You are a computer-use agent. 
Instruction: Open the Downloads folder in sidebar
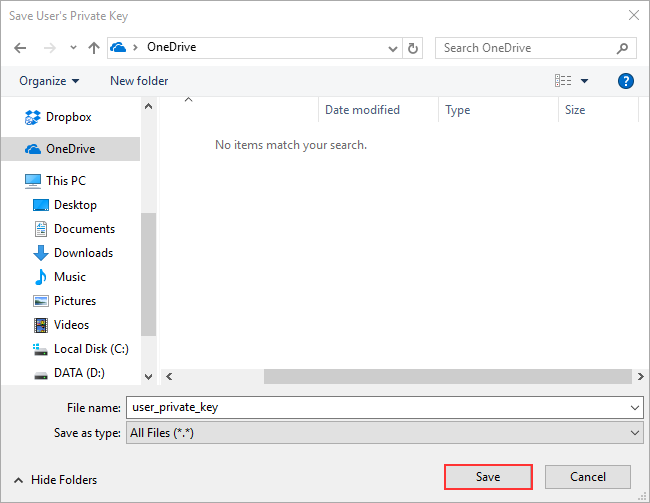[x=83, y=253]
